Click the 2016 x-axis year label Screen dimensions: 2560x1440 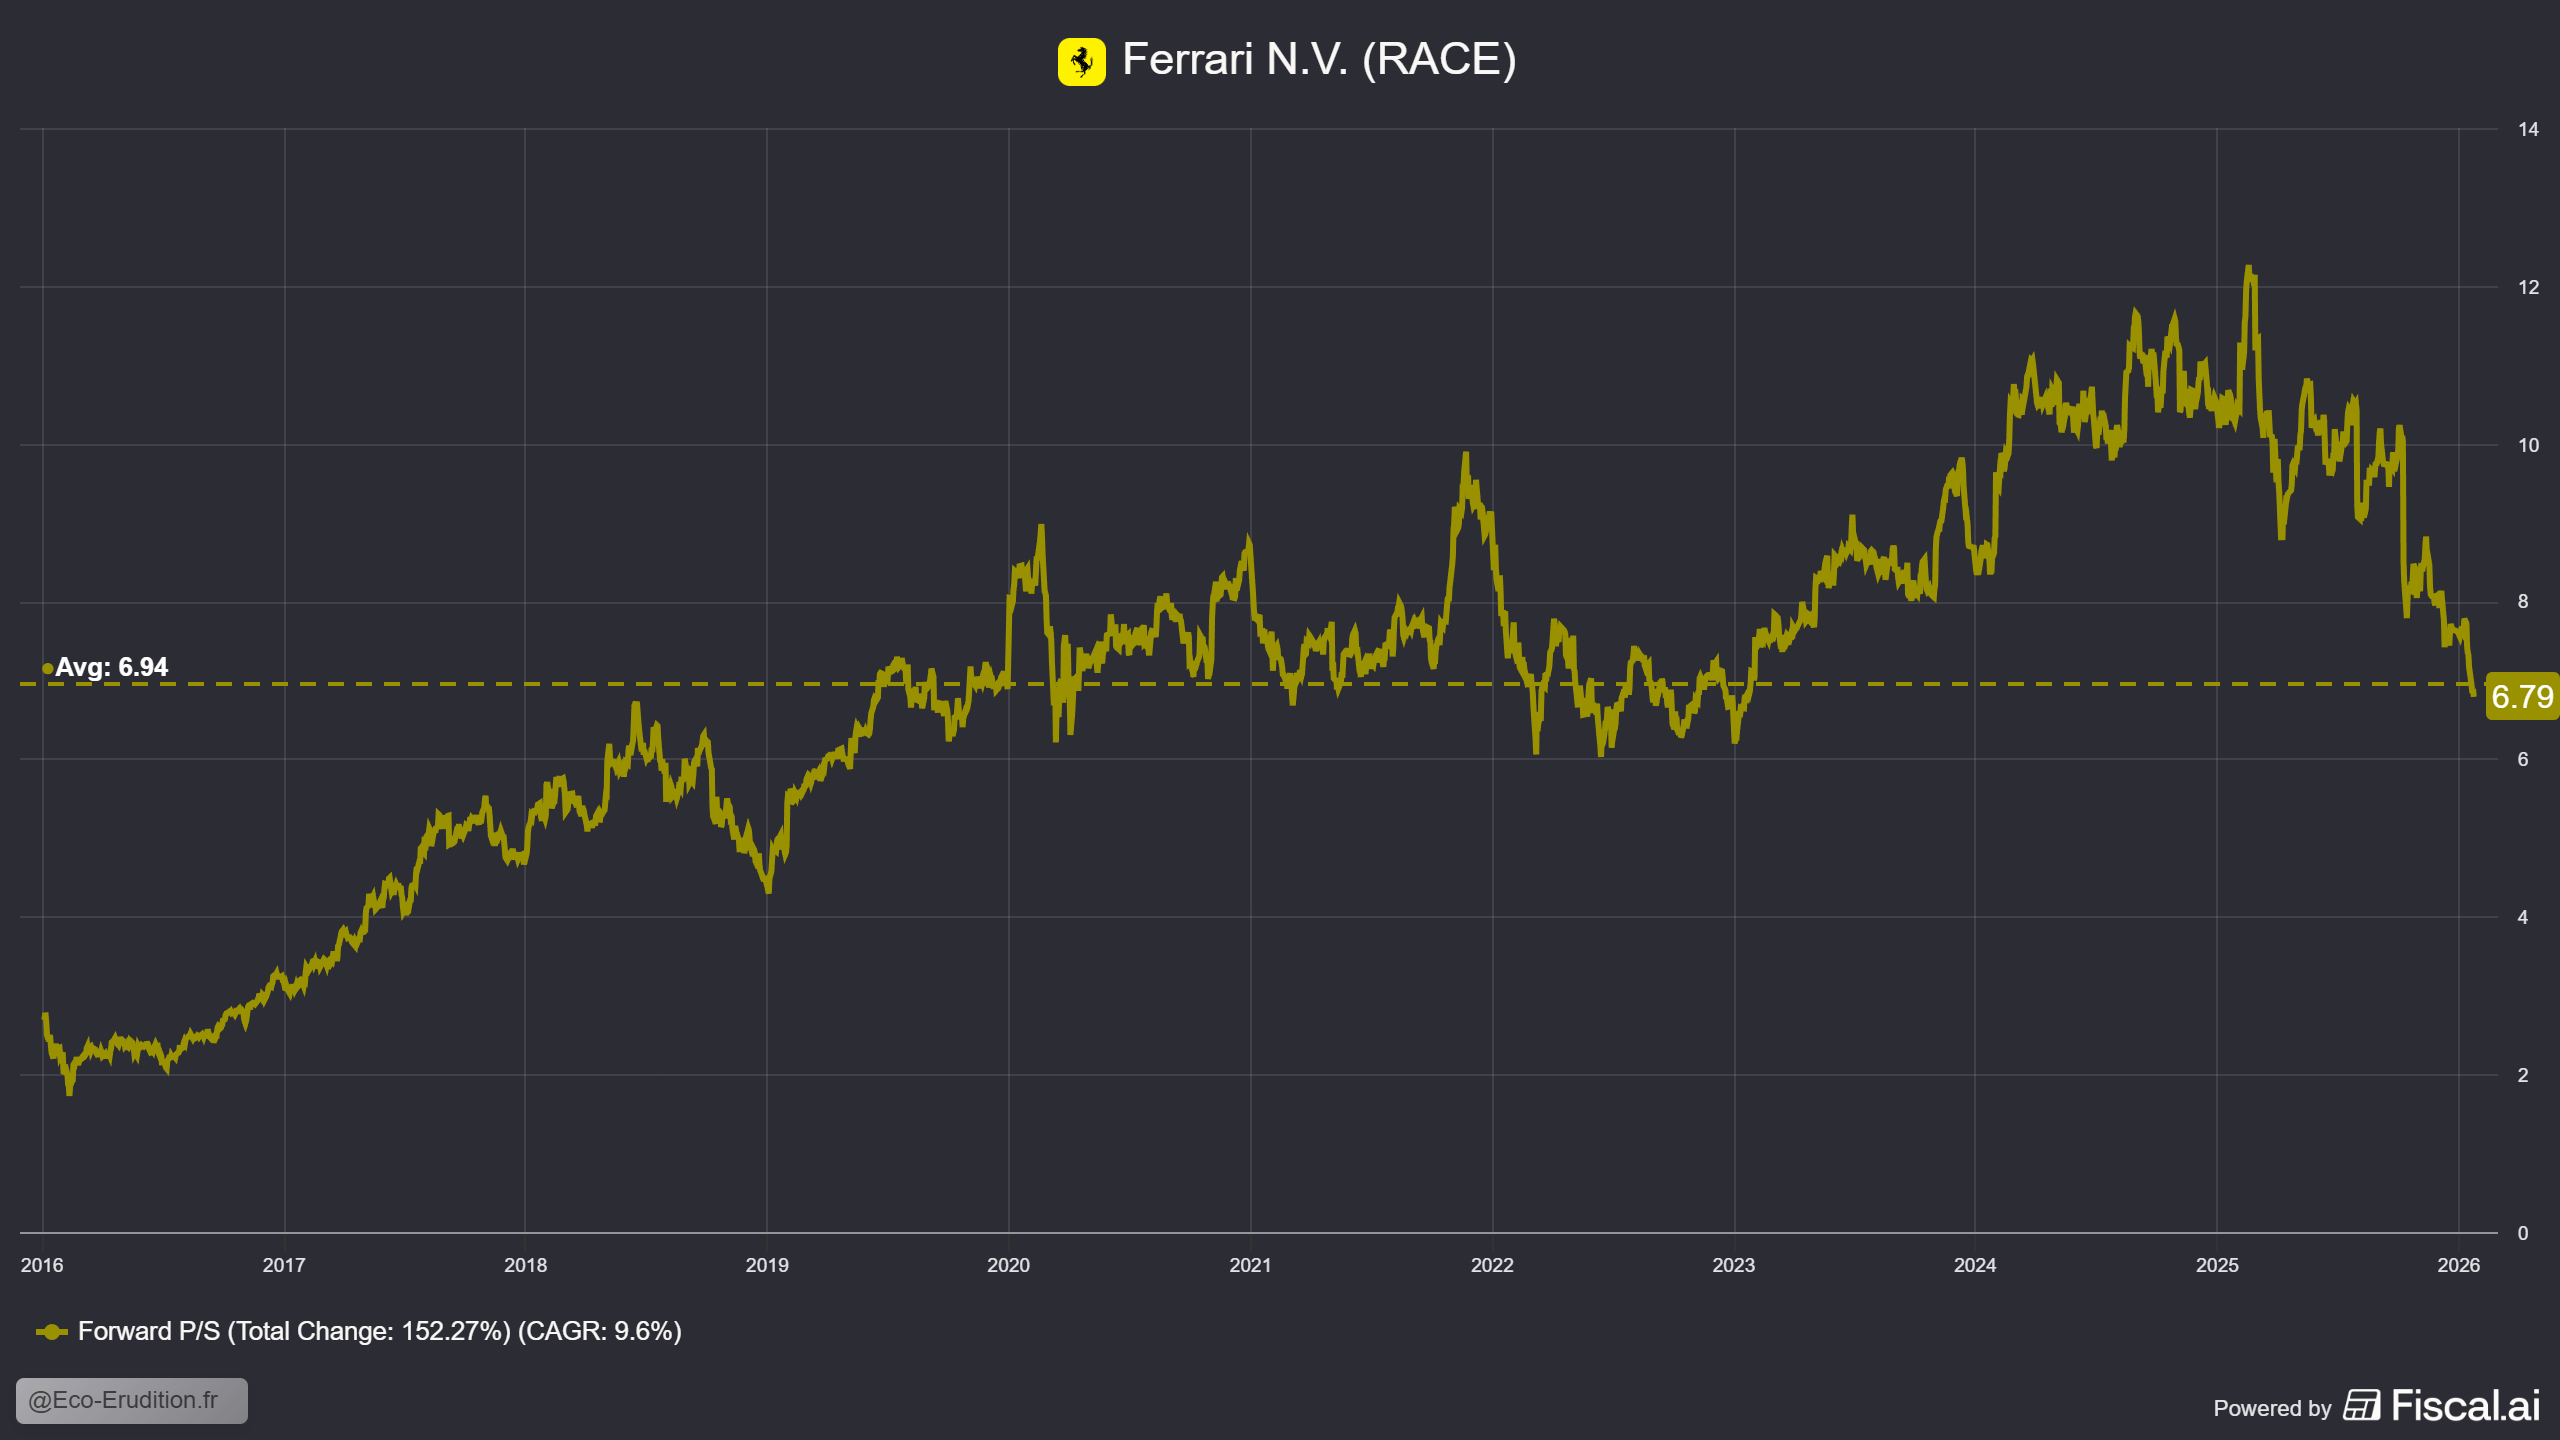pos(42,1265)
